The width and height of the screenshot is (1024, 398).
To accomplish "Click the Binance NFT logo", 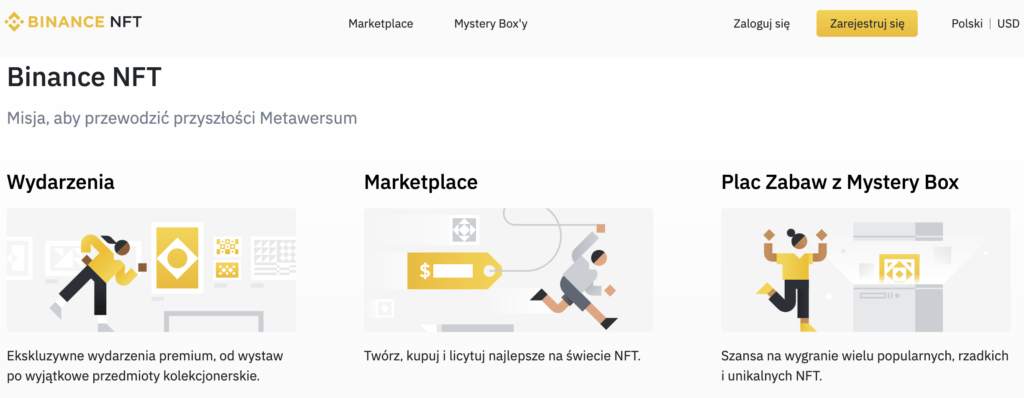I will [x=73, y=23].
